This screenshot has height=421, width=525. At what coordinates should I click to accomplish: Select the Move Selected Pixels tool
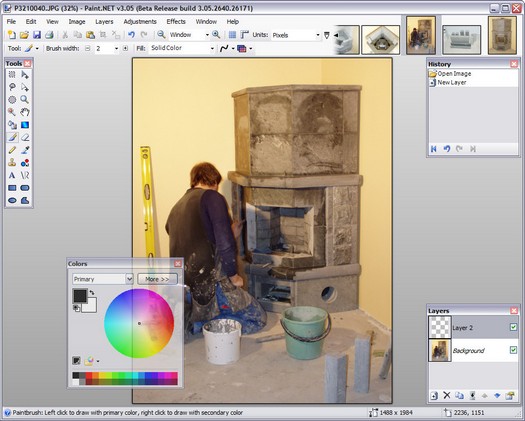click(x=25, y=74)
